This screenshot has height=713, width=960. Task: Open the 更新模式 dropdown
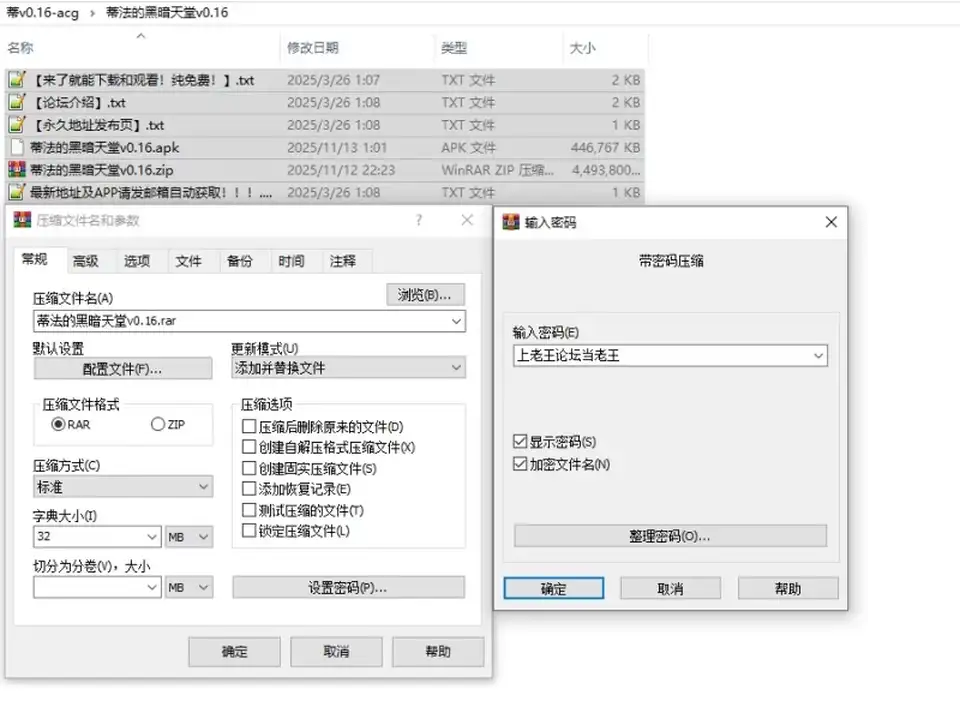348,368
